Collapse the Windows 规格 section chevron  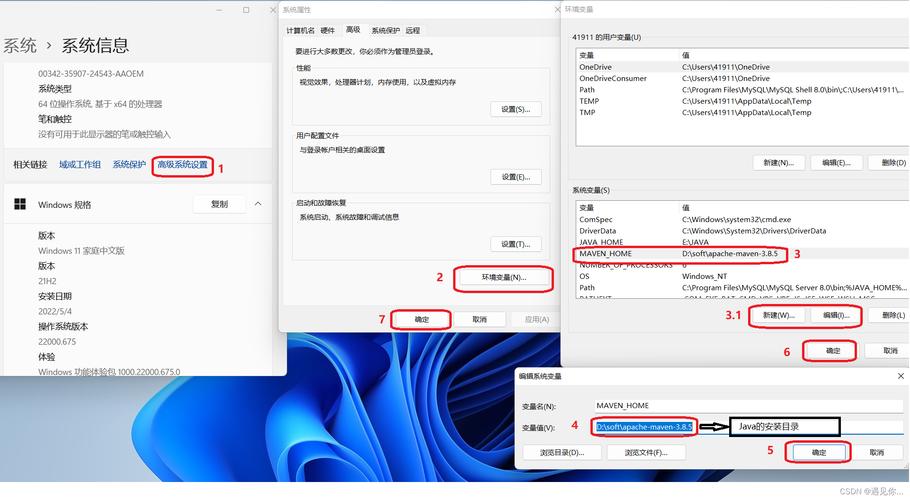258,204
